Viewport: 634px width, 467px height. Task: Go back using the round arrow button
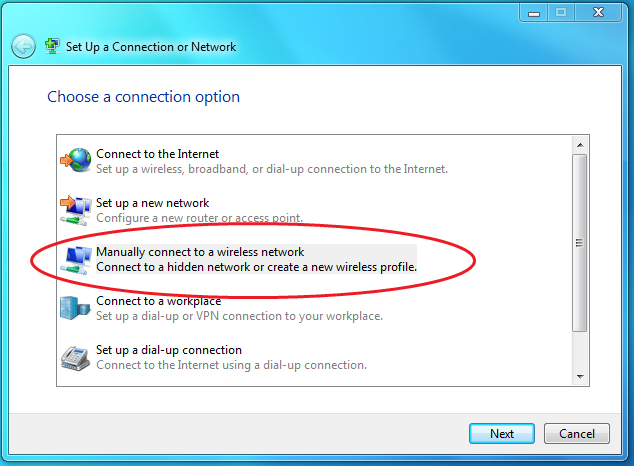23,46
